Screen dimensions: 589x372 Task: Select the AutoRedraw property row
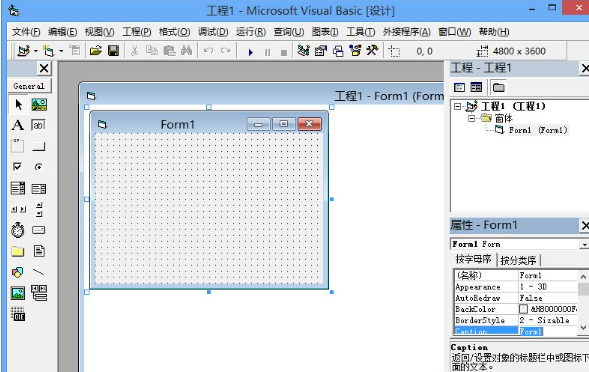click(516, 298)
